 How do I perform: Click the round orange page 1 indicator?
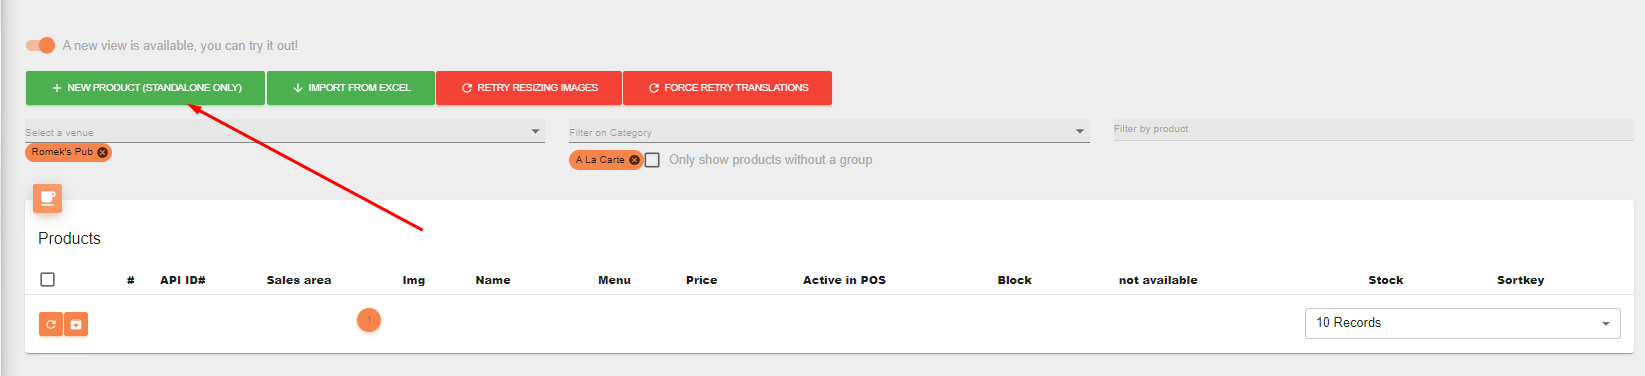369,320
